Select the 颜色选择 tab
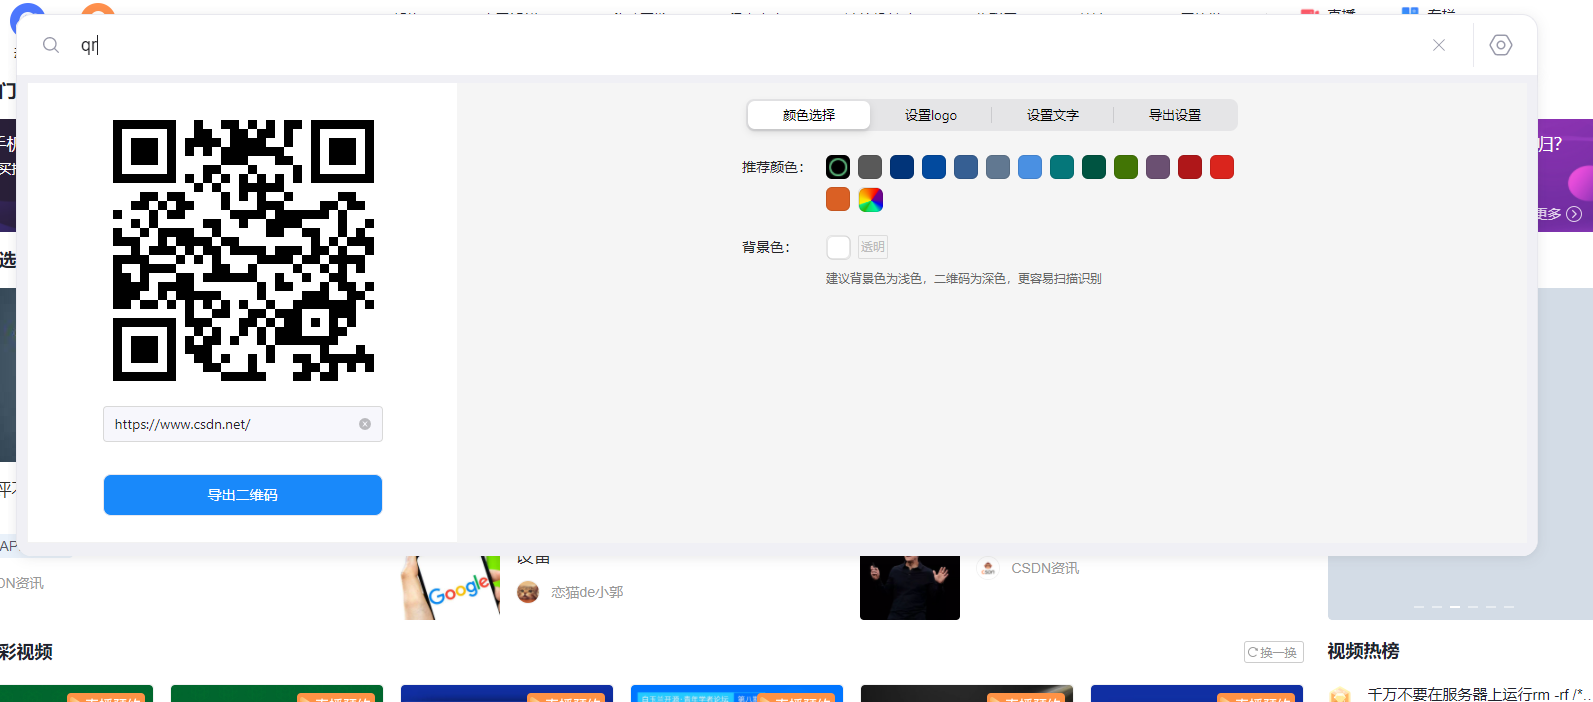1593x702 pixels. [x=809, y=115]
